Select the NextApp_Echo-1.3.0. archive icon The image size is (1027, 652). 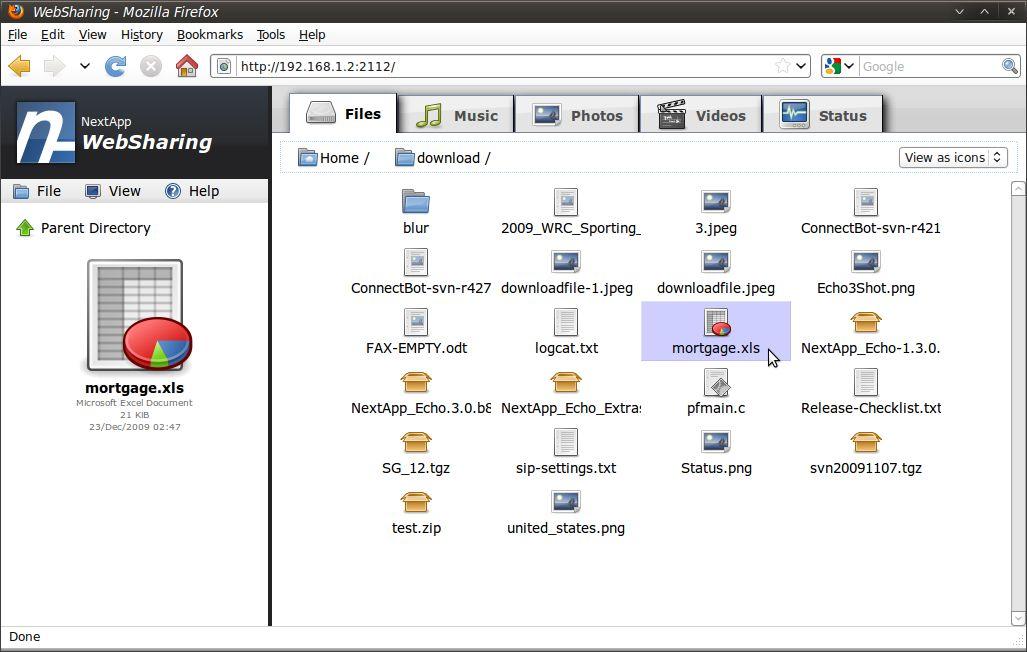point(866,322)
